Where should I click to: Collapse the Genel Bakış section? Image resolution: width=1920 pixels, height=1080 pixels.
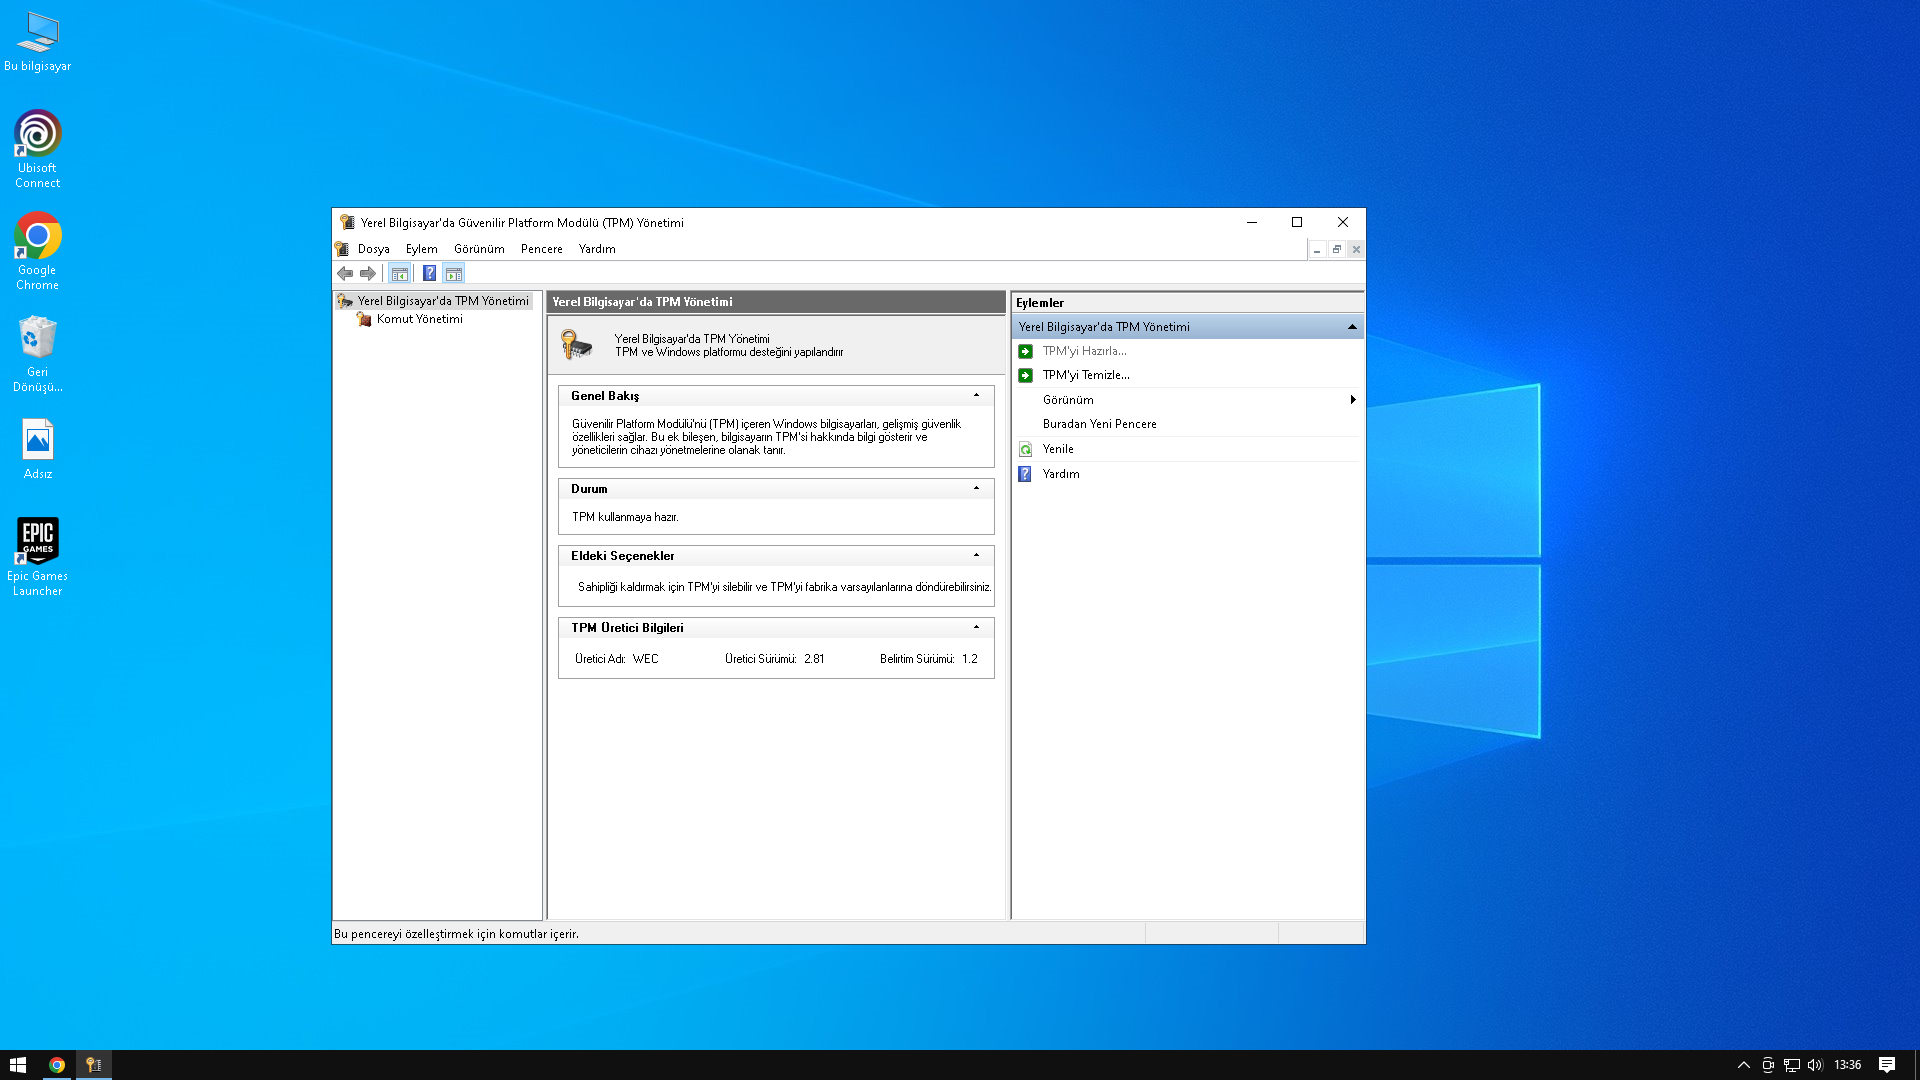(976, 396)
